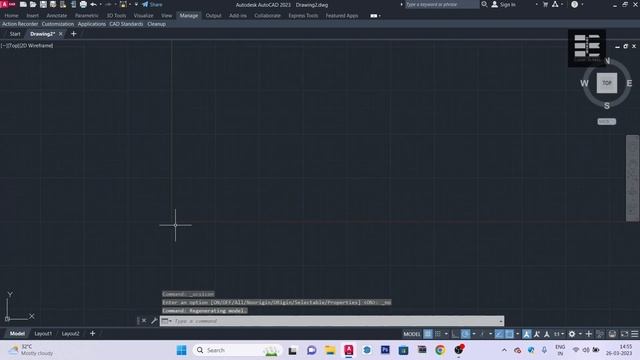The height and width of the screenshot is (360, 640).
Task: Open the Collaborate ribbon tab
Action: (x=267, y=16)
